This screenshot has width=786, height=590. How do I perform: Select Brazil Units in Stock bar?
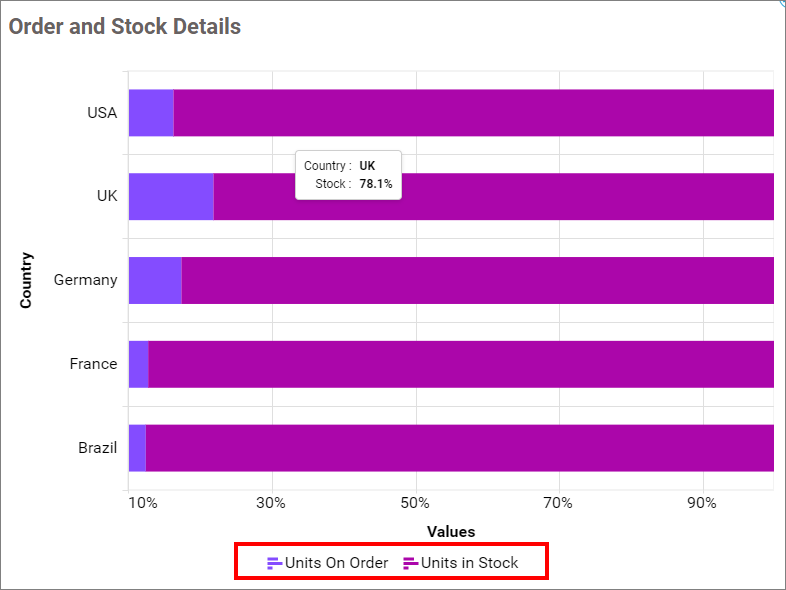(459, 448)
